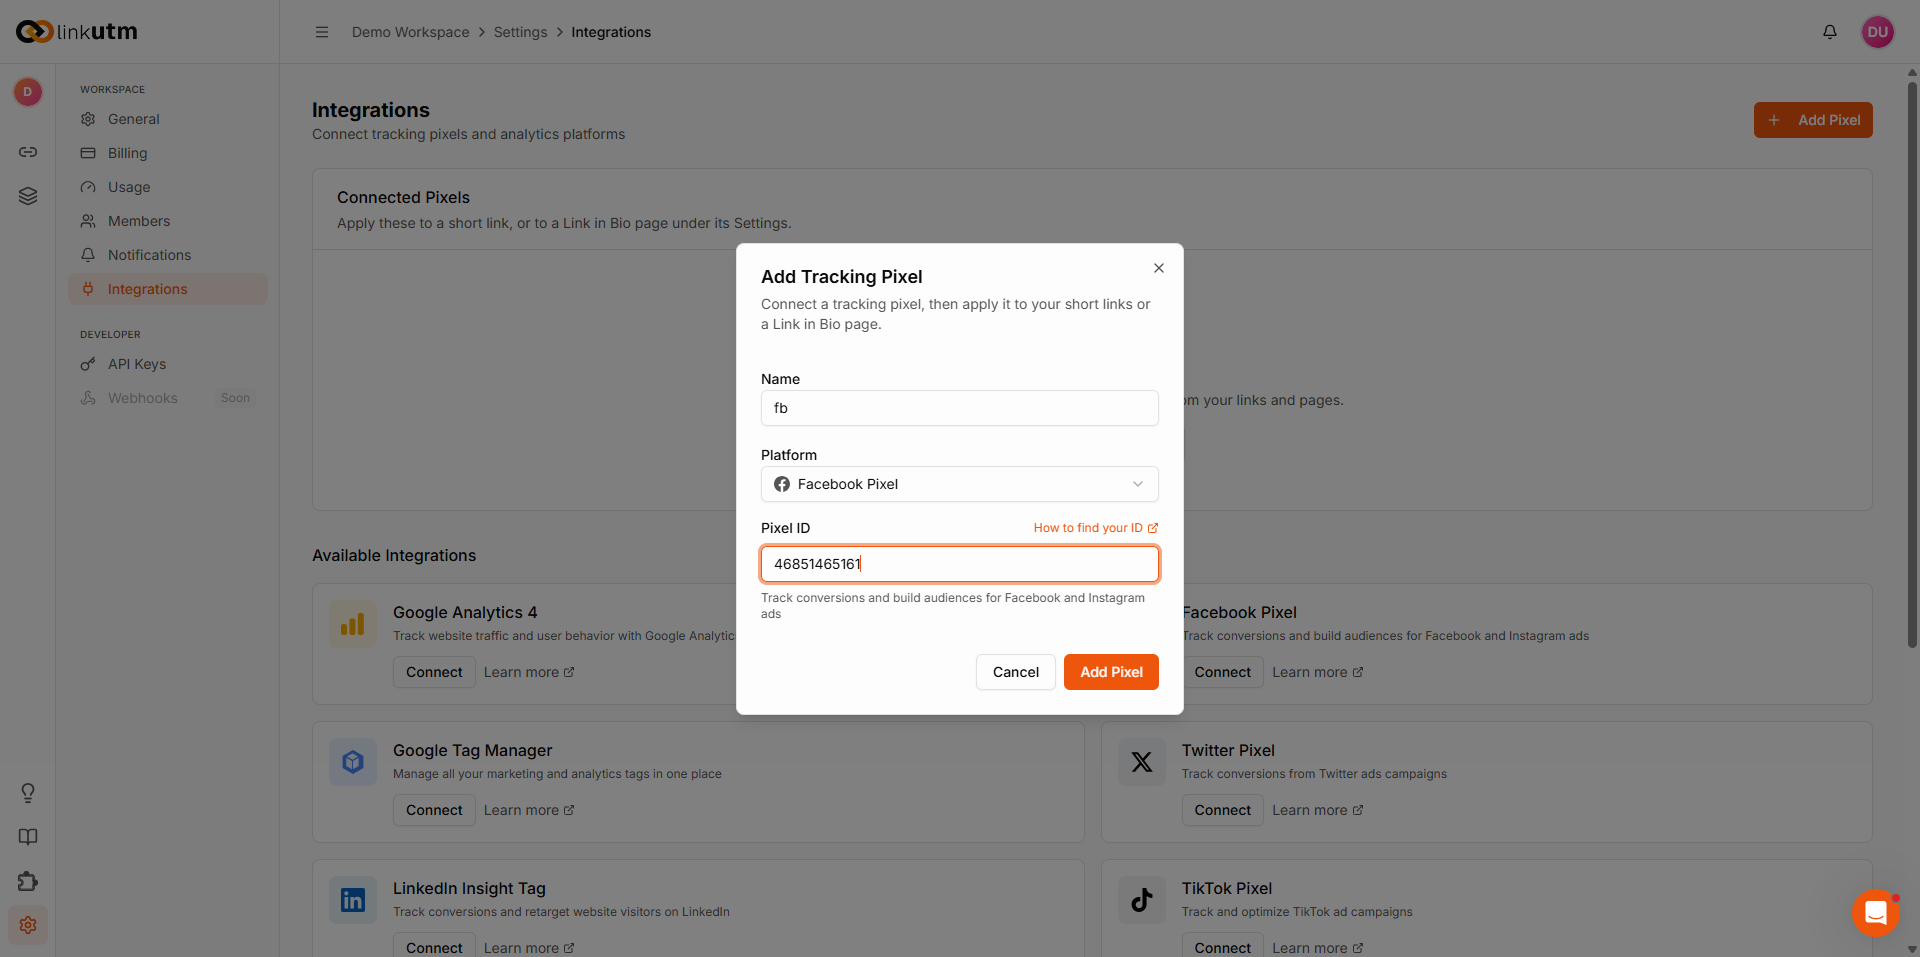Screen dimensions: 1920x957
Task: Expand the Platform Facebook Pixel dropdown
Action: [x=960, y=484]
